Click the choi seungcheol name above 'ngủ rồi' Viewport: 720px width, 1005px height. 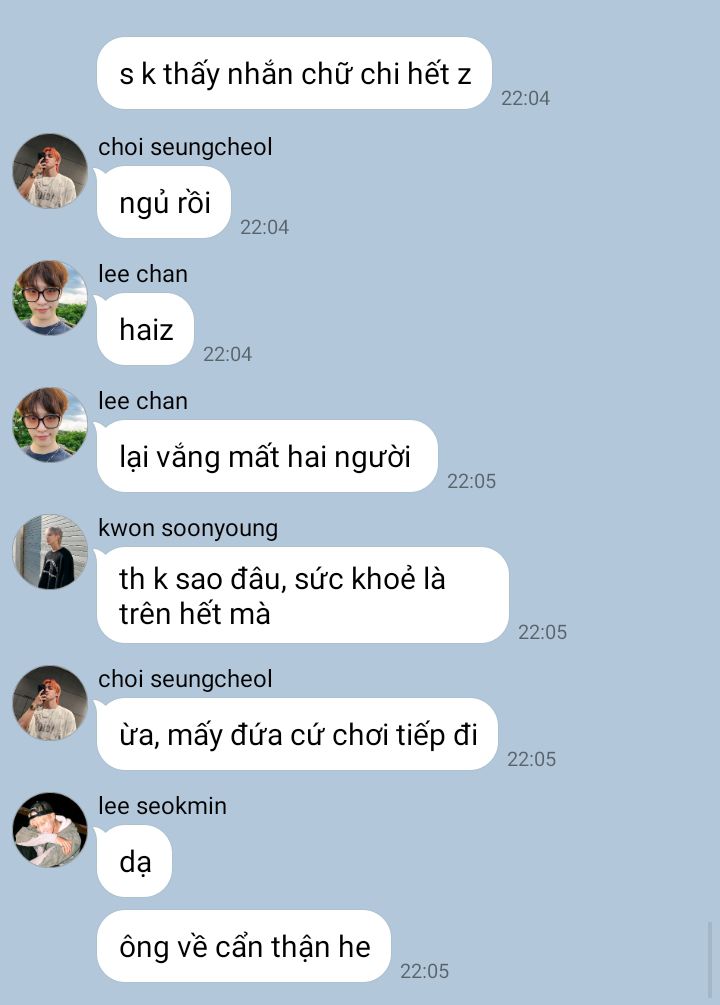click(185, 147)
